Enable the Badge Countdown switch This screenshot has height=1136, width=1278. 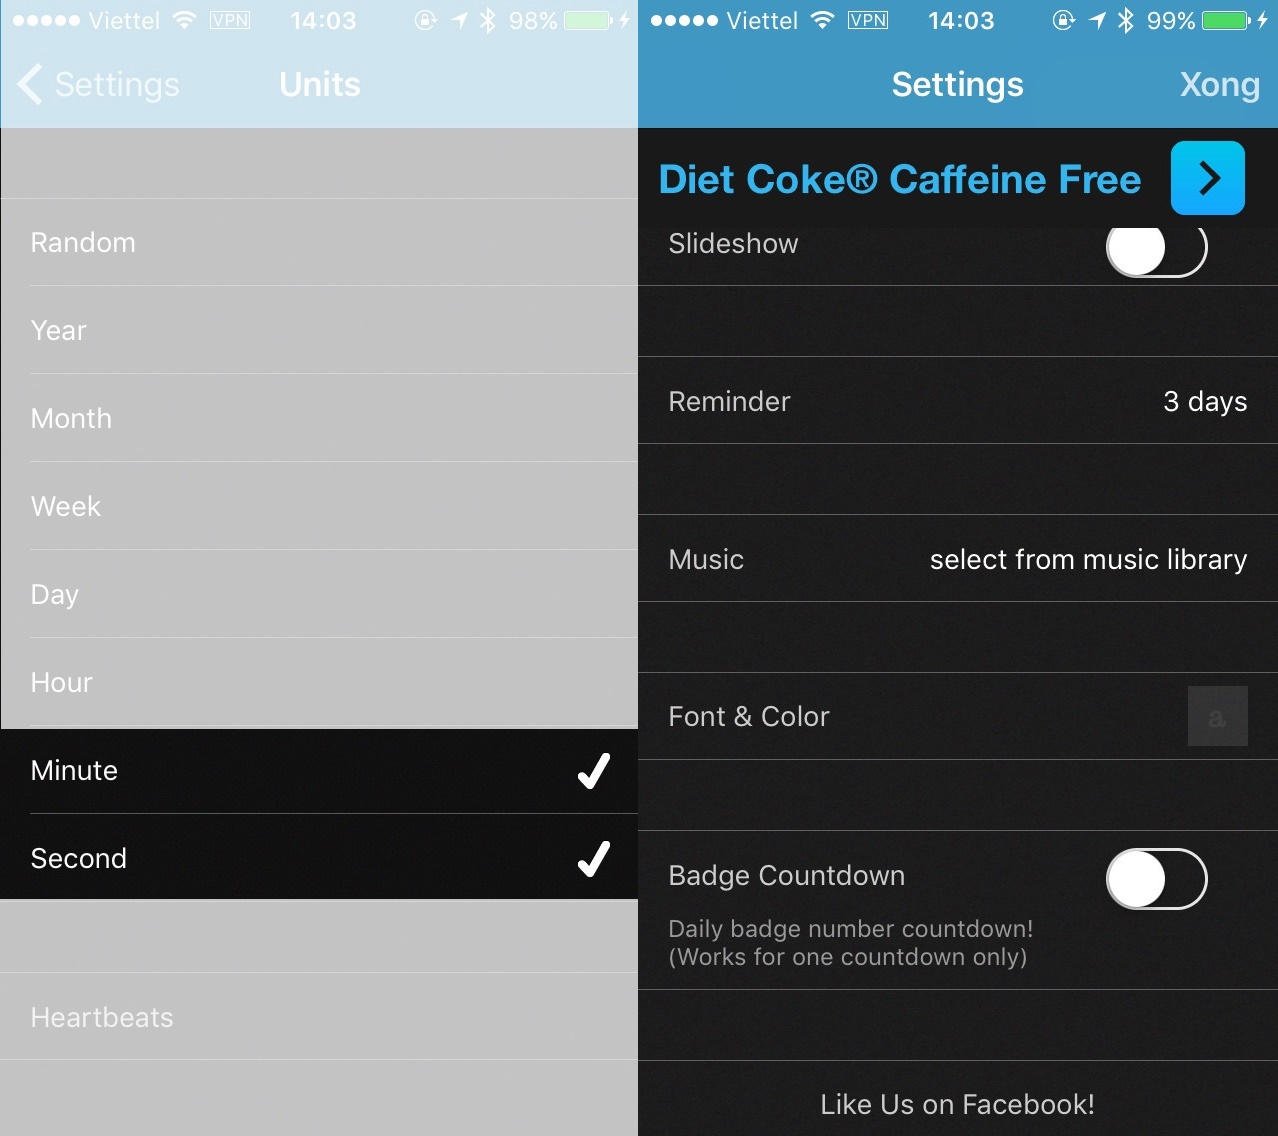[1156, 879]
